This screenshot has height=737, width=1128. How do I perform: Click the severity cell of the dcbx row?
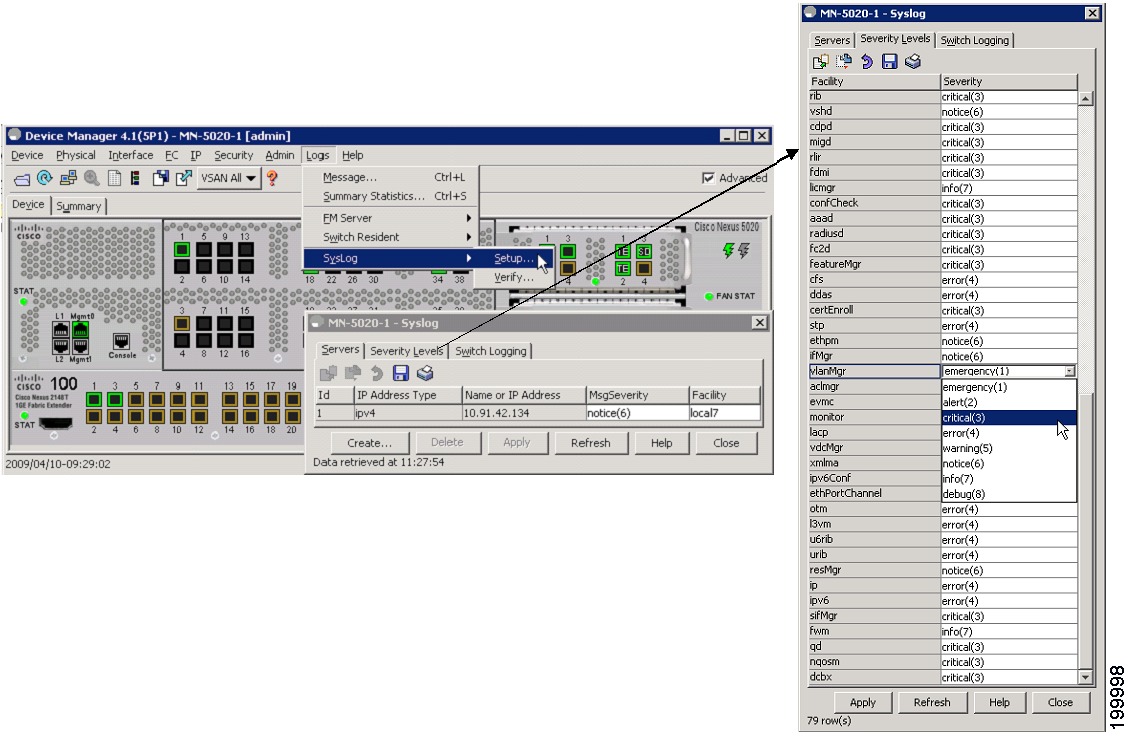pyautogui.click(x=1009, y=677)
